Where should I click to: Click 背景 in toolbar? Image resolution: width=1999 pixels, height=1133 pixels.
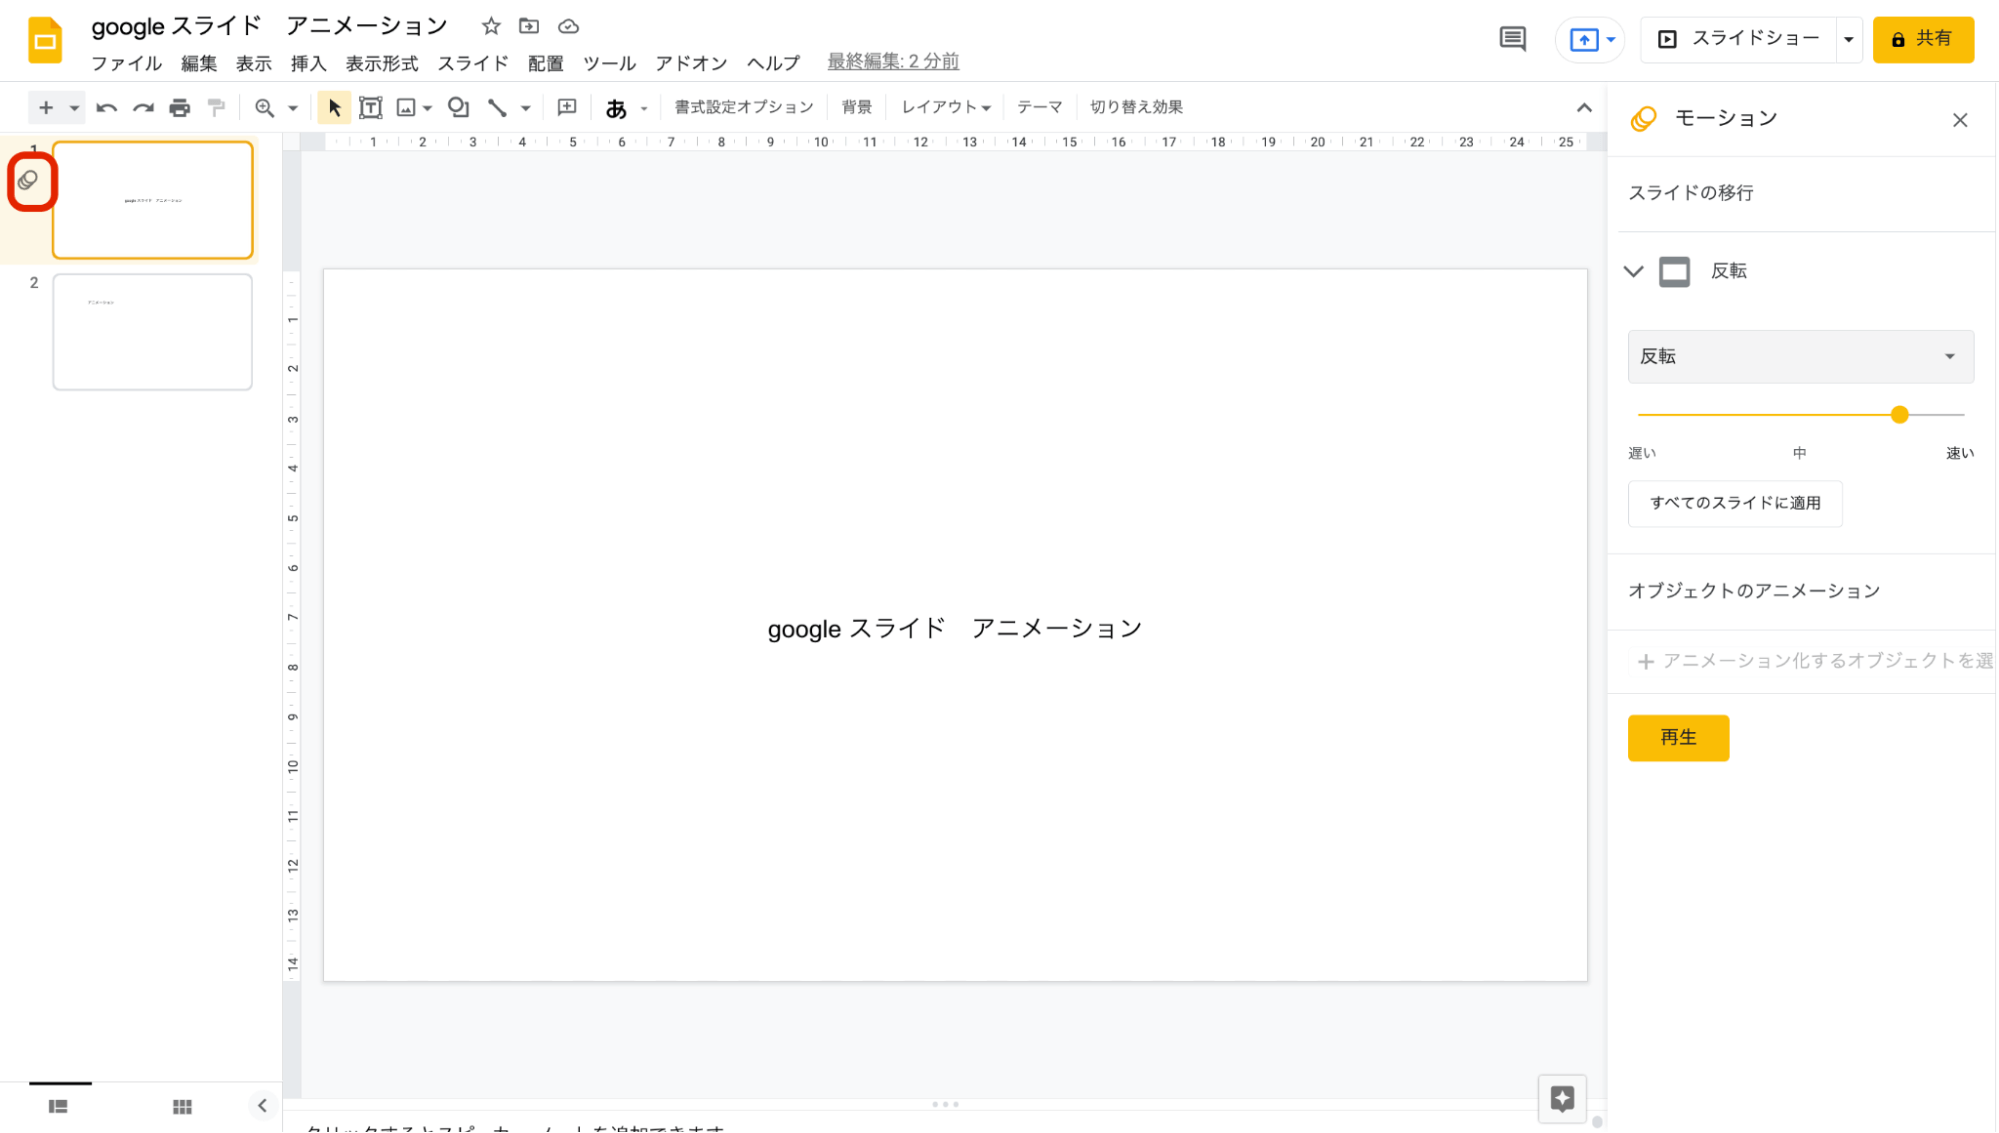[856, 107]
